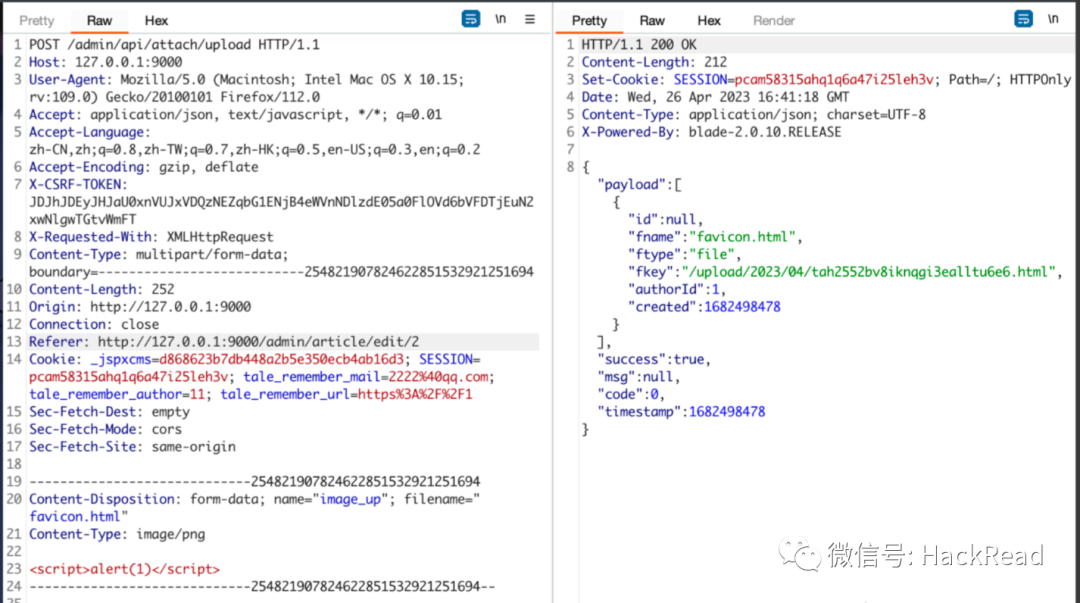Select the response Pretty tab
The image size is (1080, 603).
click(590, 21)
